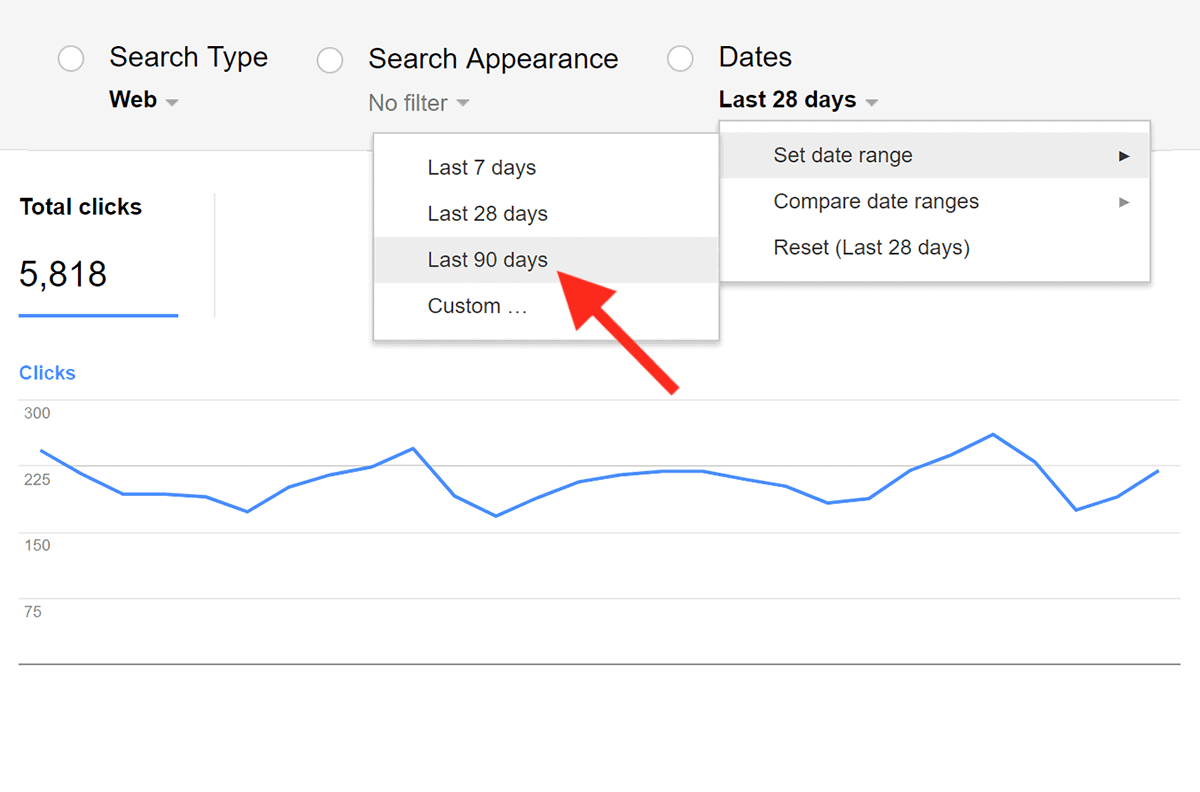Select the Dates radio button
Screen dimensions: 1200x792
(680, 59)
